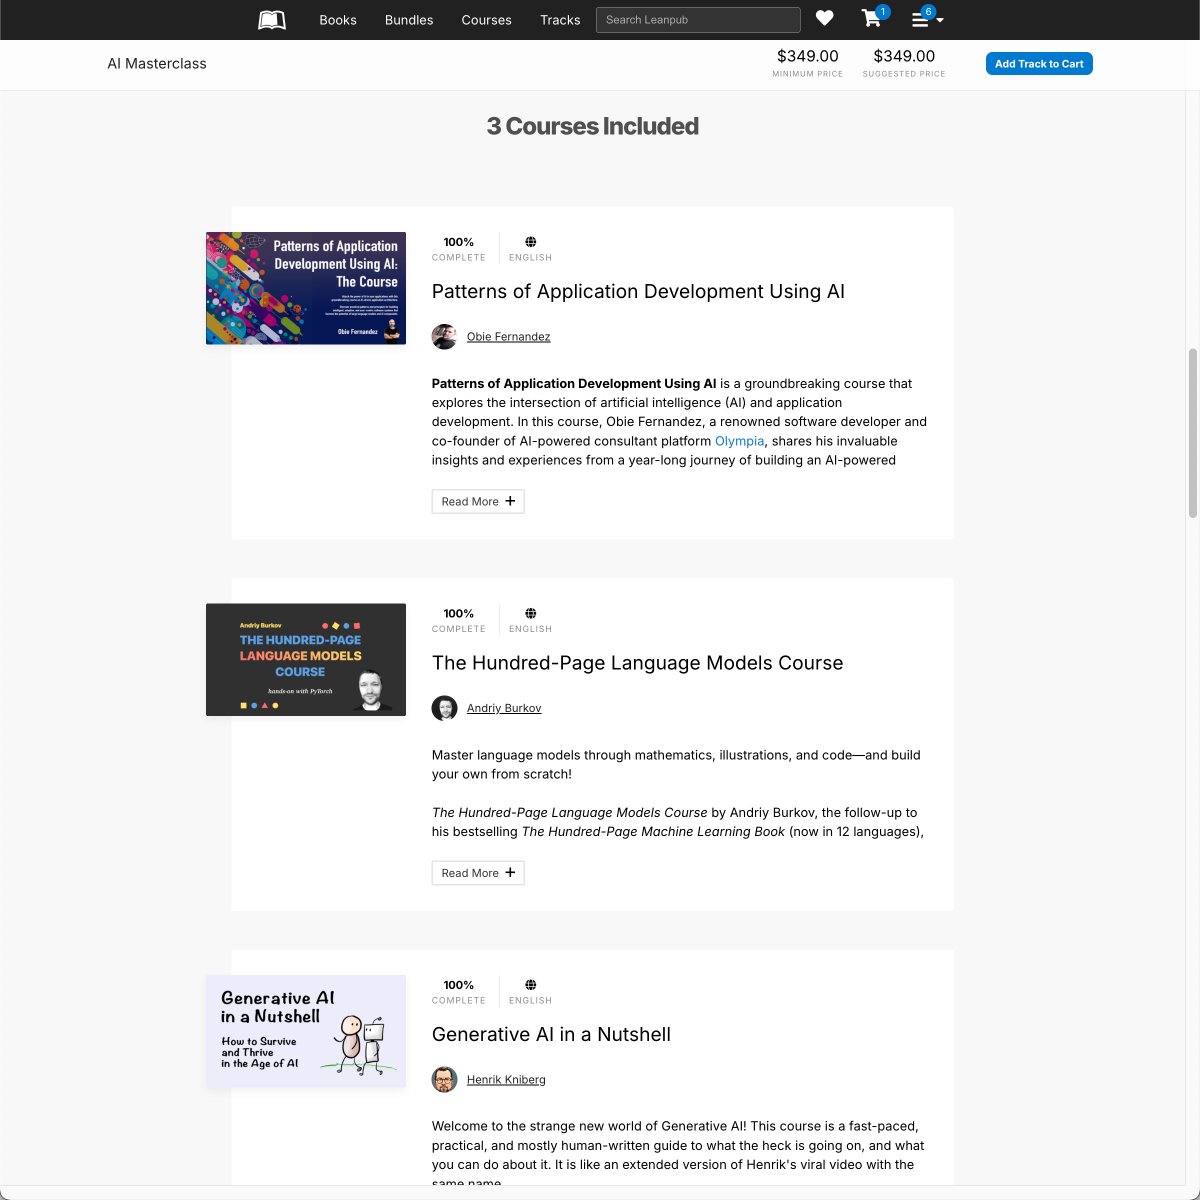Click the 3 Courses Included heading

[592, 126]
